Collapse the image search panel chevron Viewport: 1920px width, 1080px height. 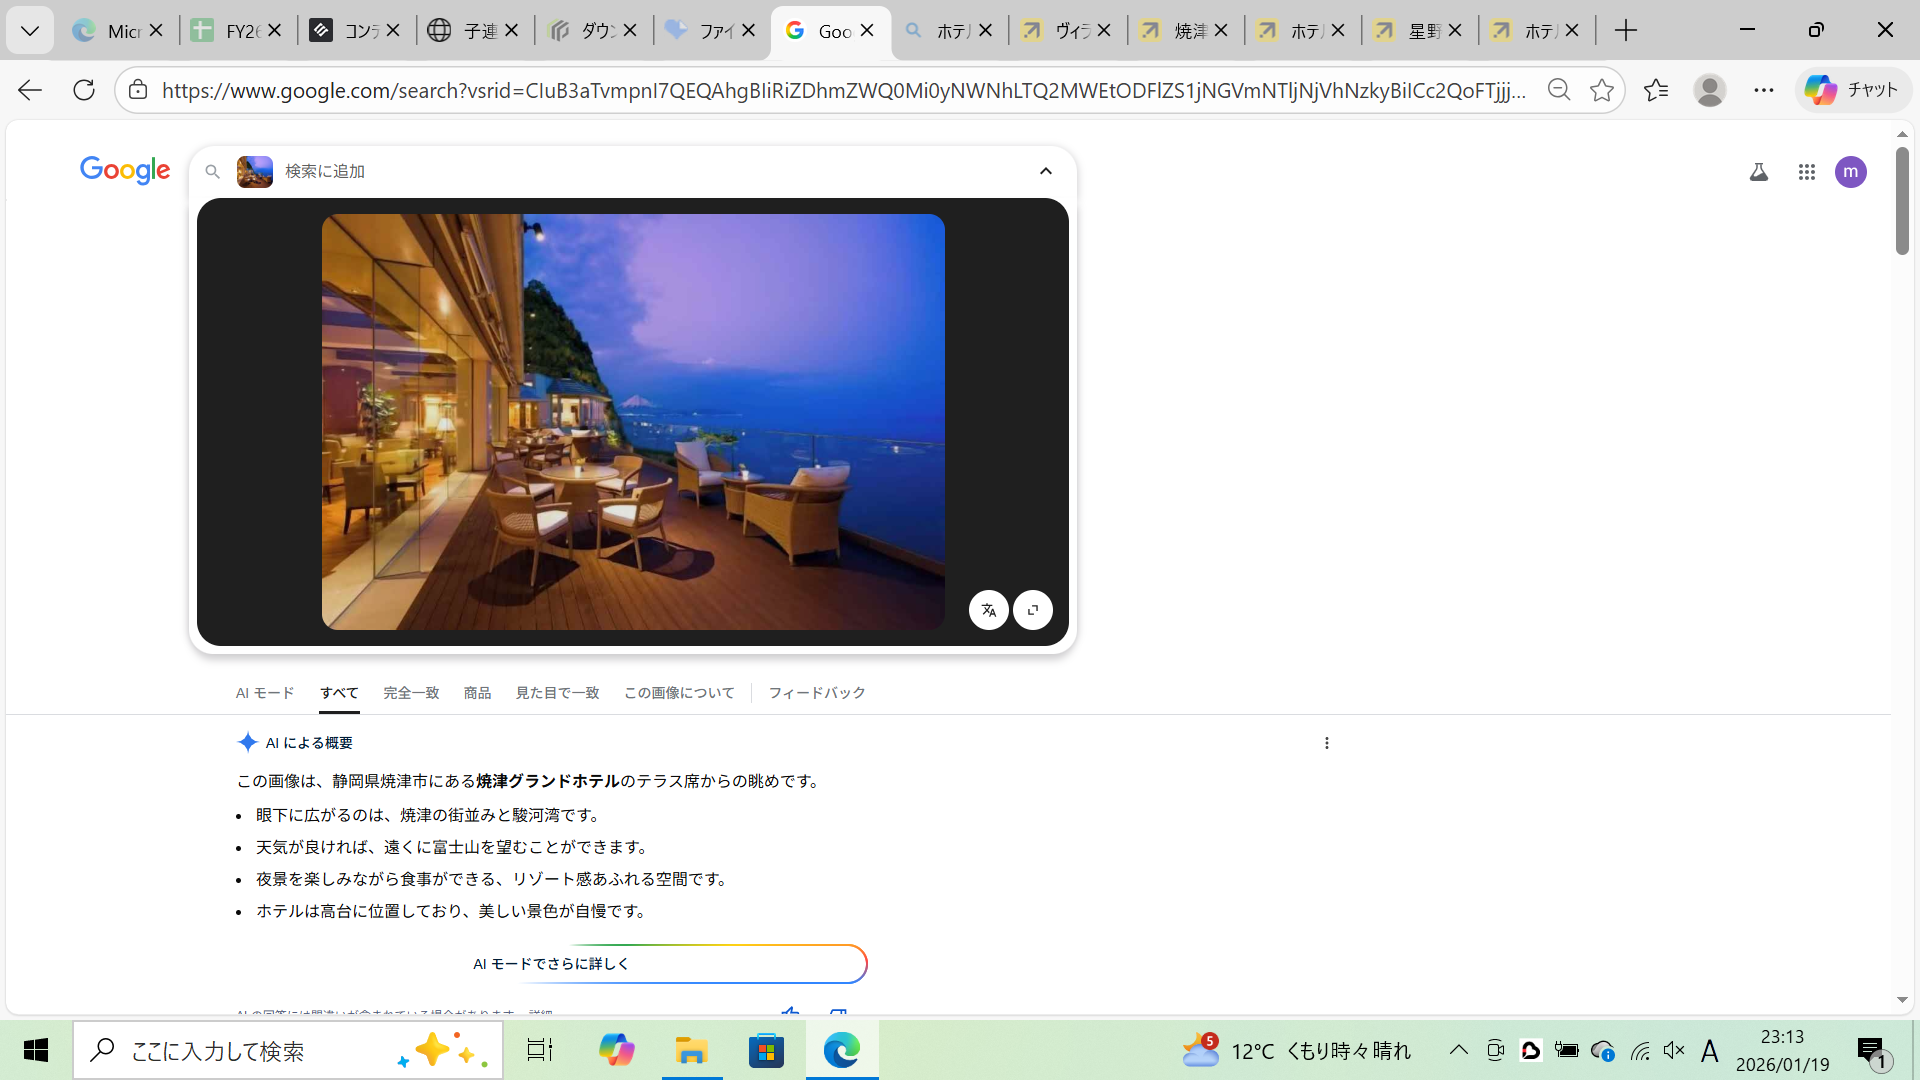[1045, 171]
